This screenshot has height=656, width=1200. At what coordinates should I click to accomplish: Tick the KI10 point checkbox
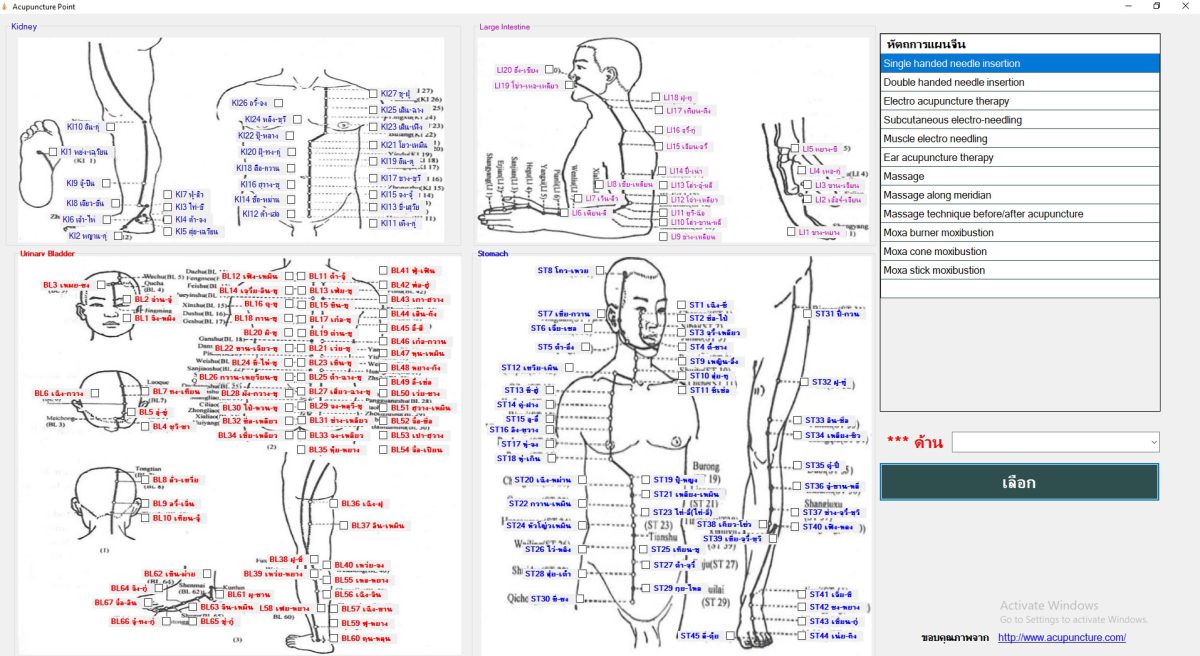[110, 127]
